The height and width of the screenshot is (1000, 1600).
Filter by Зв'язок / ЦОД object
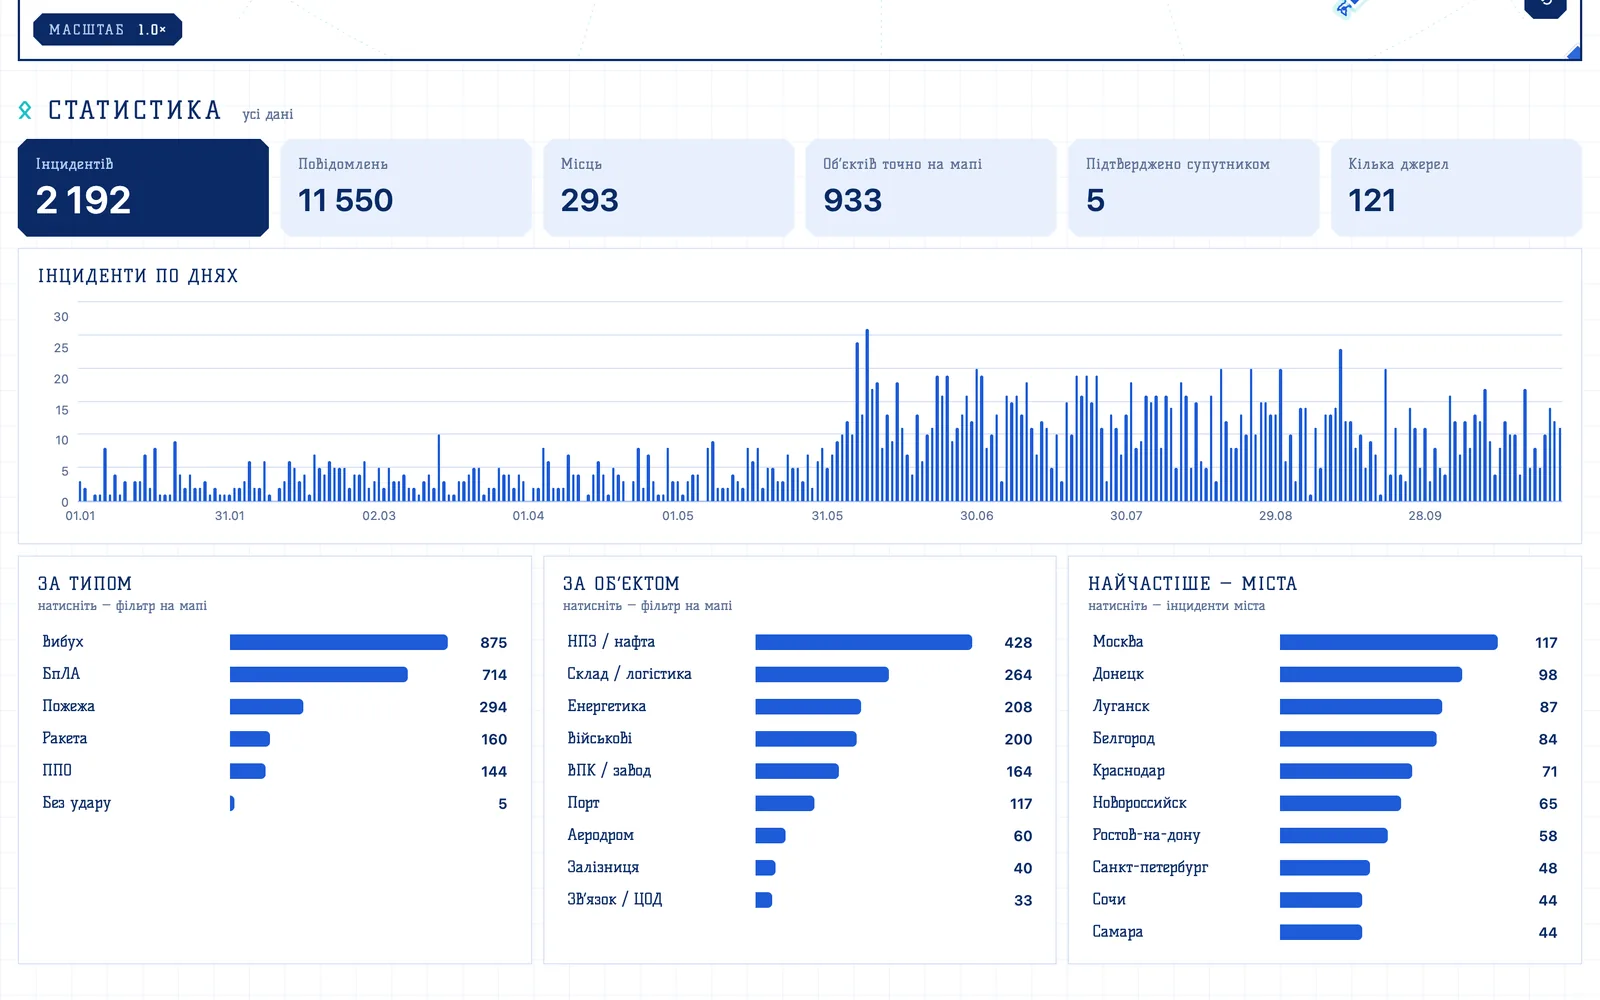pyautogui.click(x=800, y=900)
